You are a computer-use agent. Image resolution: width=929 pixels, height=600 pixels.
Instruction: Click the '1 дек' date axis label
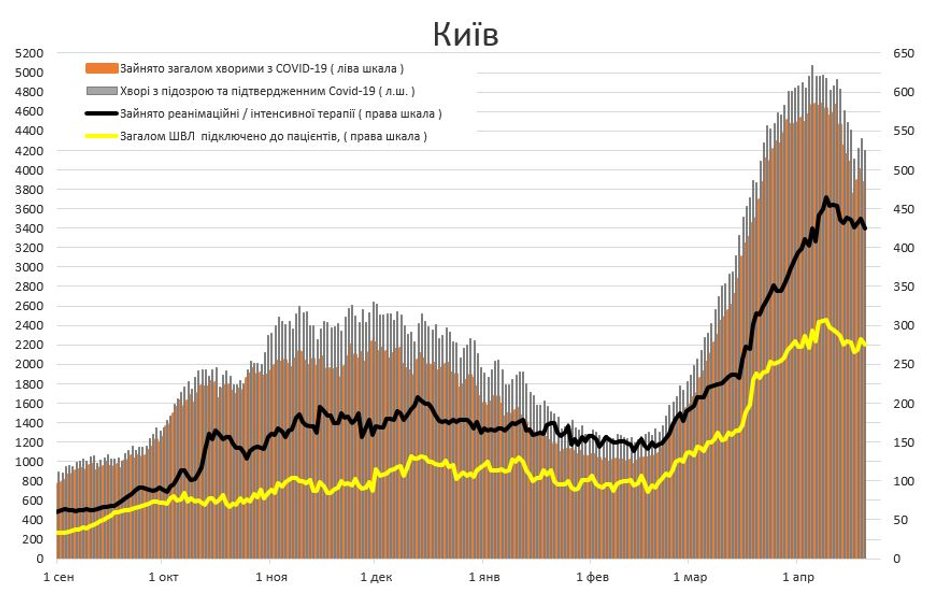376,578
